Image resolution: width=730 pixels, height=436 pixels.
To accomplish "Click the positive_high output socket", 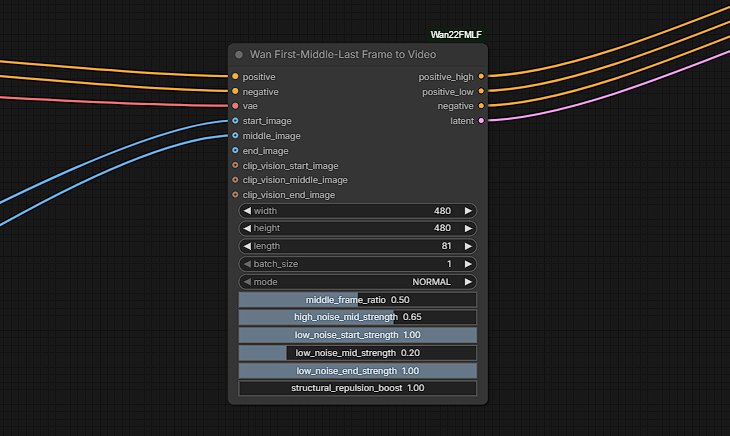I will (x=481, y=76).
